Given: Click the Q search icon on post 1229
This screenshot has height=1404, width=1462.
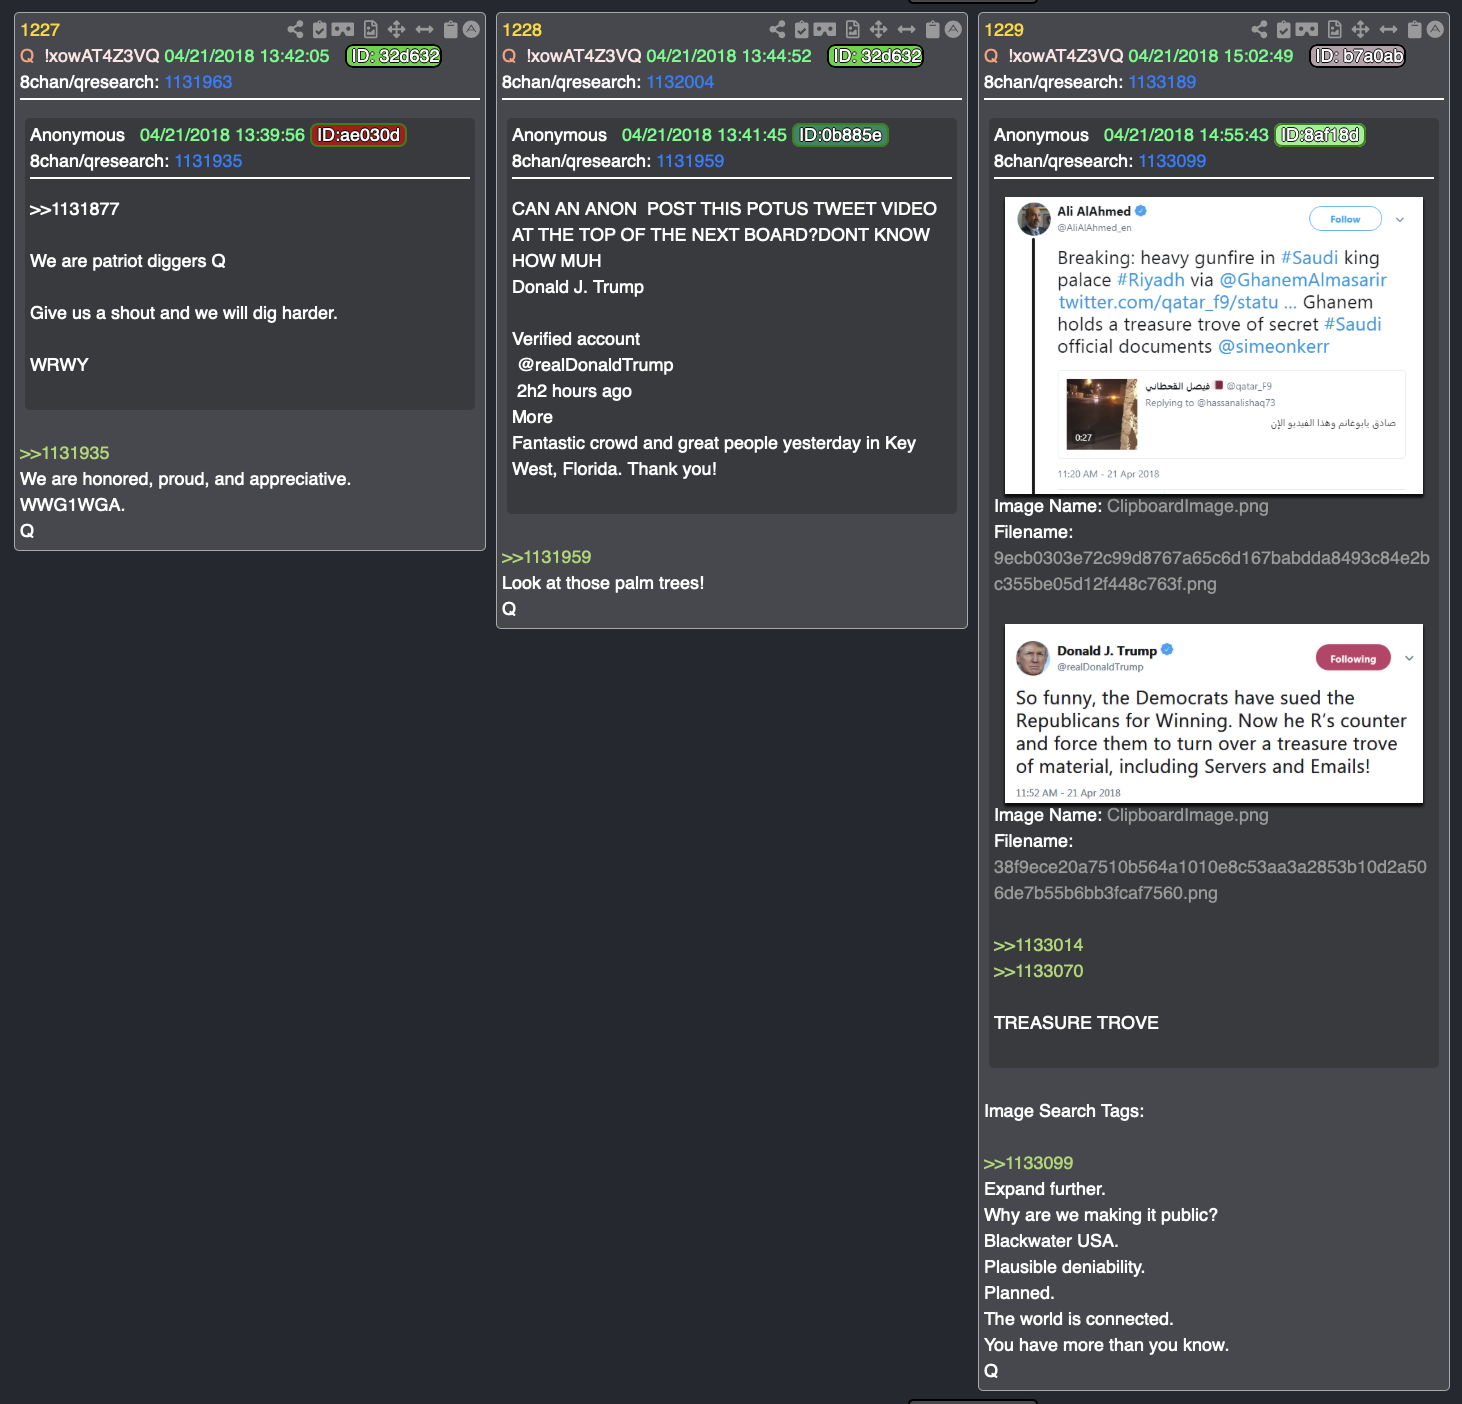Looking at the screenshot, I should pos(991,56).
